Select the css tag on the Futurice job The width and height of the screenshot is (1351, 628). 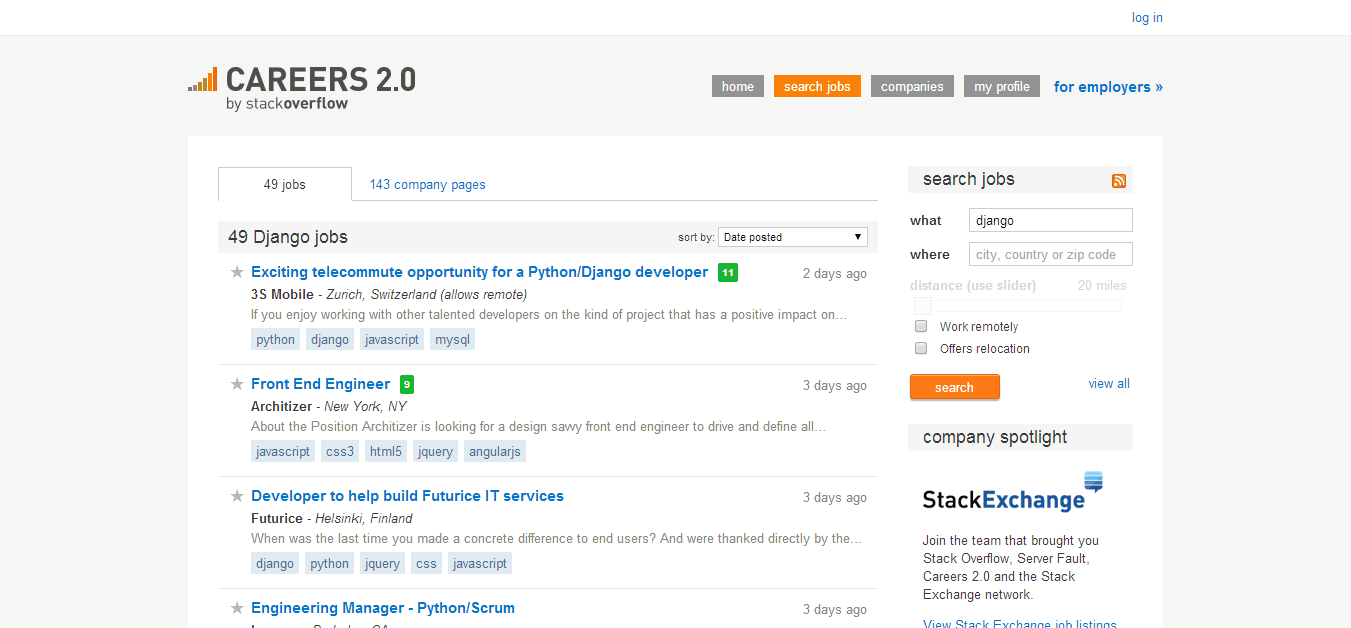point(426,564)
